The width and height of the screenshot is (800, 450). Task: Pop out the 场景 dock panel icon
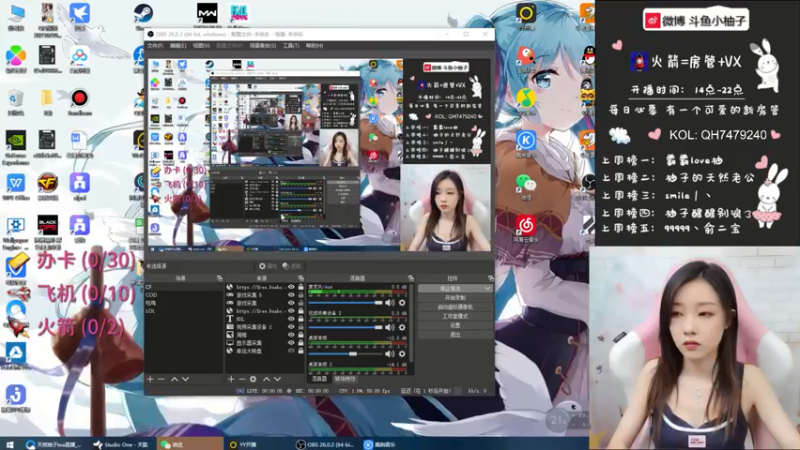[219, 278]
